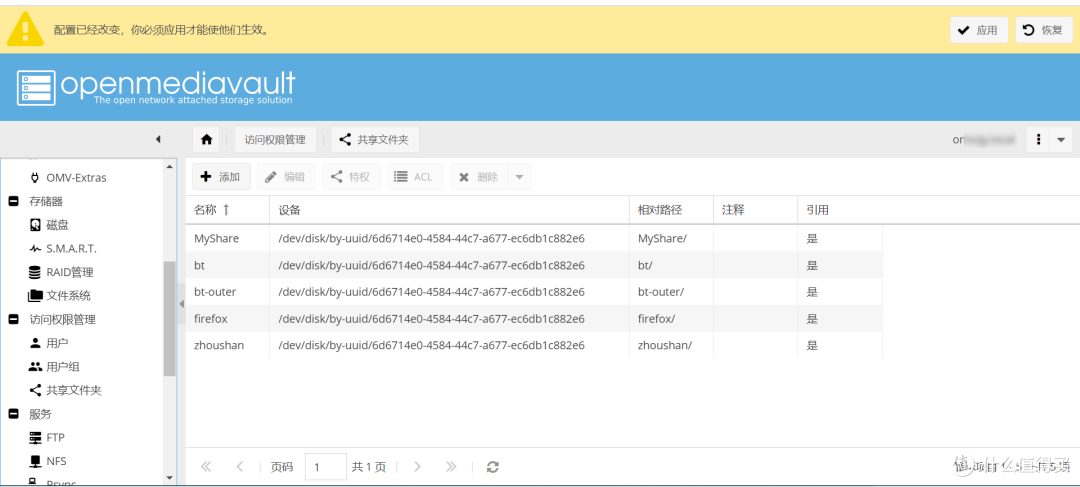This screenshot has width=1080, height=487.
Task: Click the 注释 column header
Action: pos(755,210)
